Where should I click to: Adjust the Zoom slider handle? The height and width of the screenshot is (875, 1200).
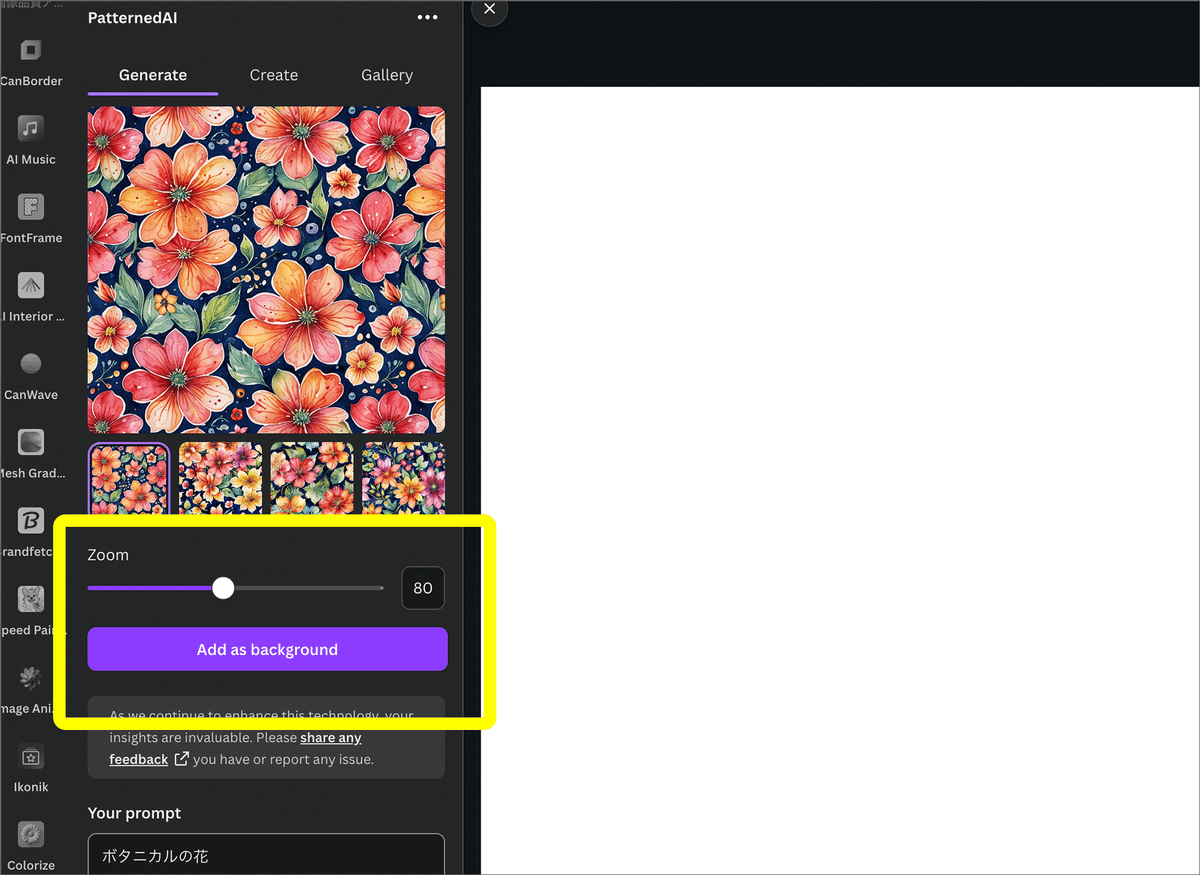tap(222, 588)
